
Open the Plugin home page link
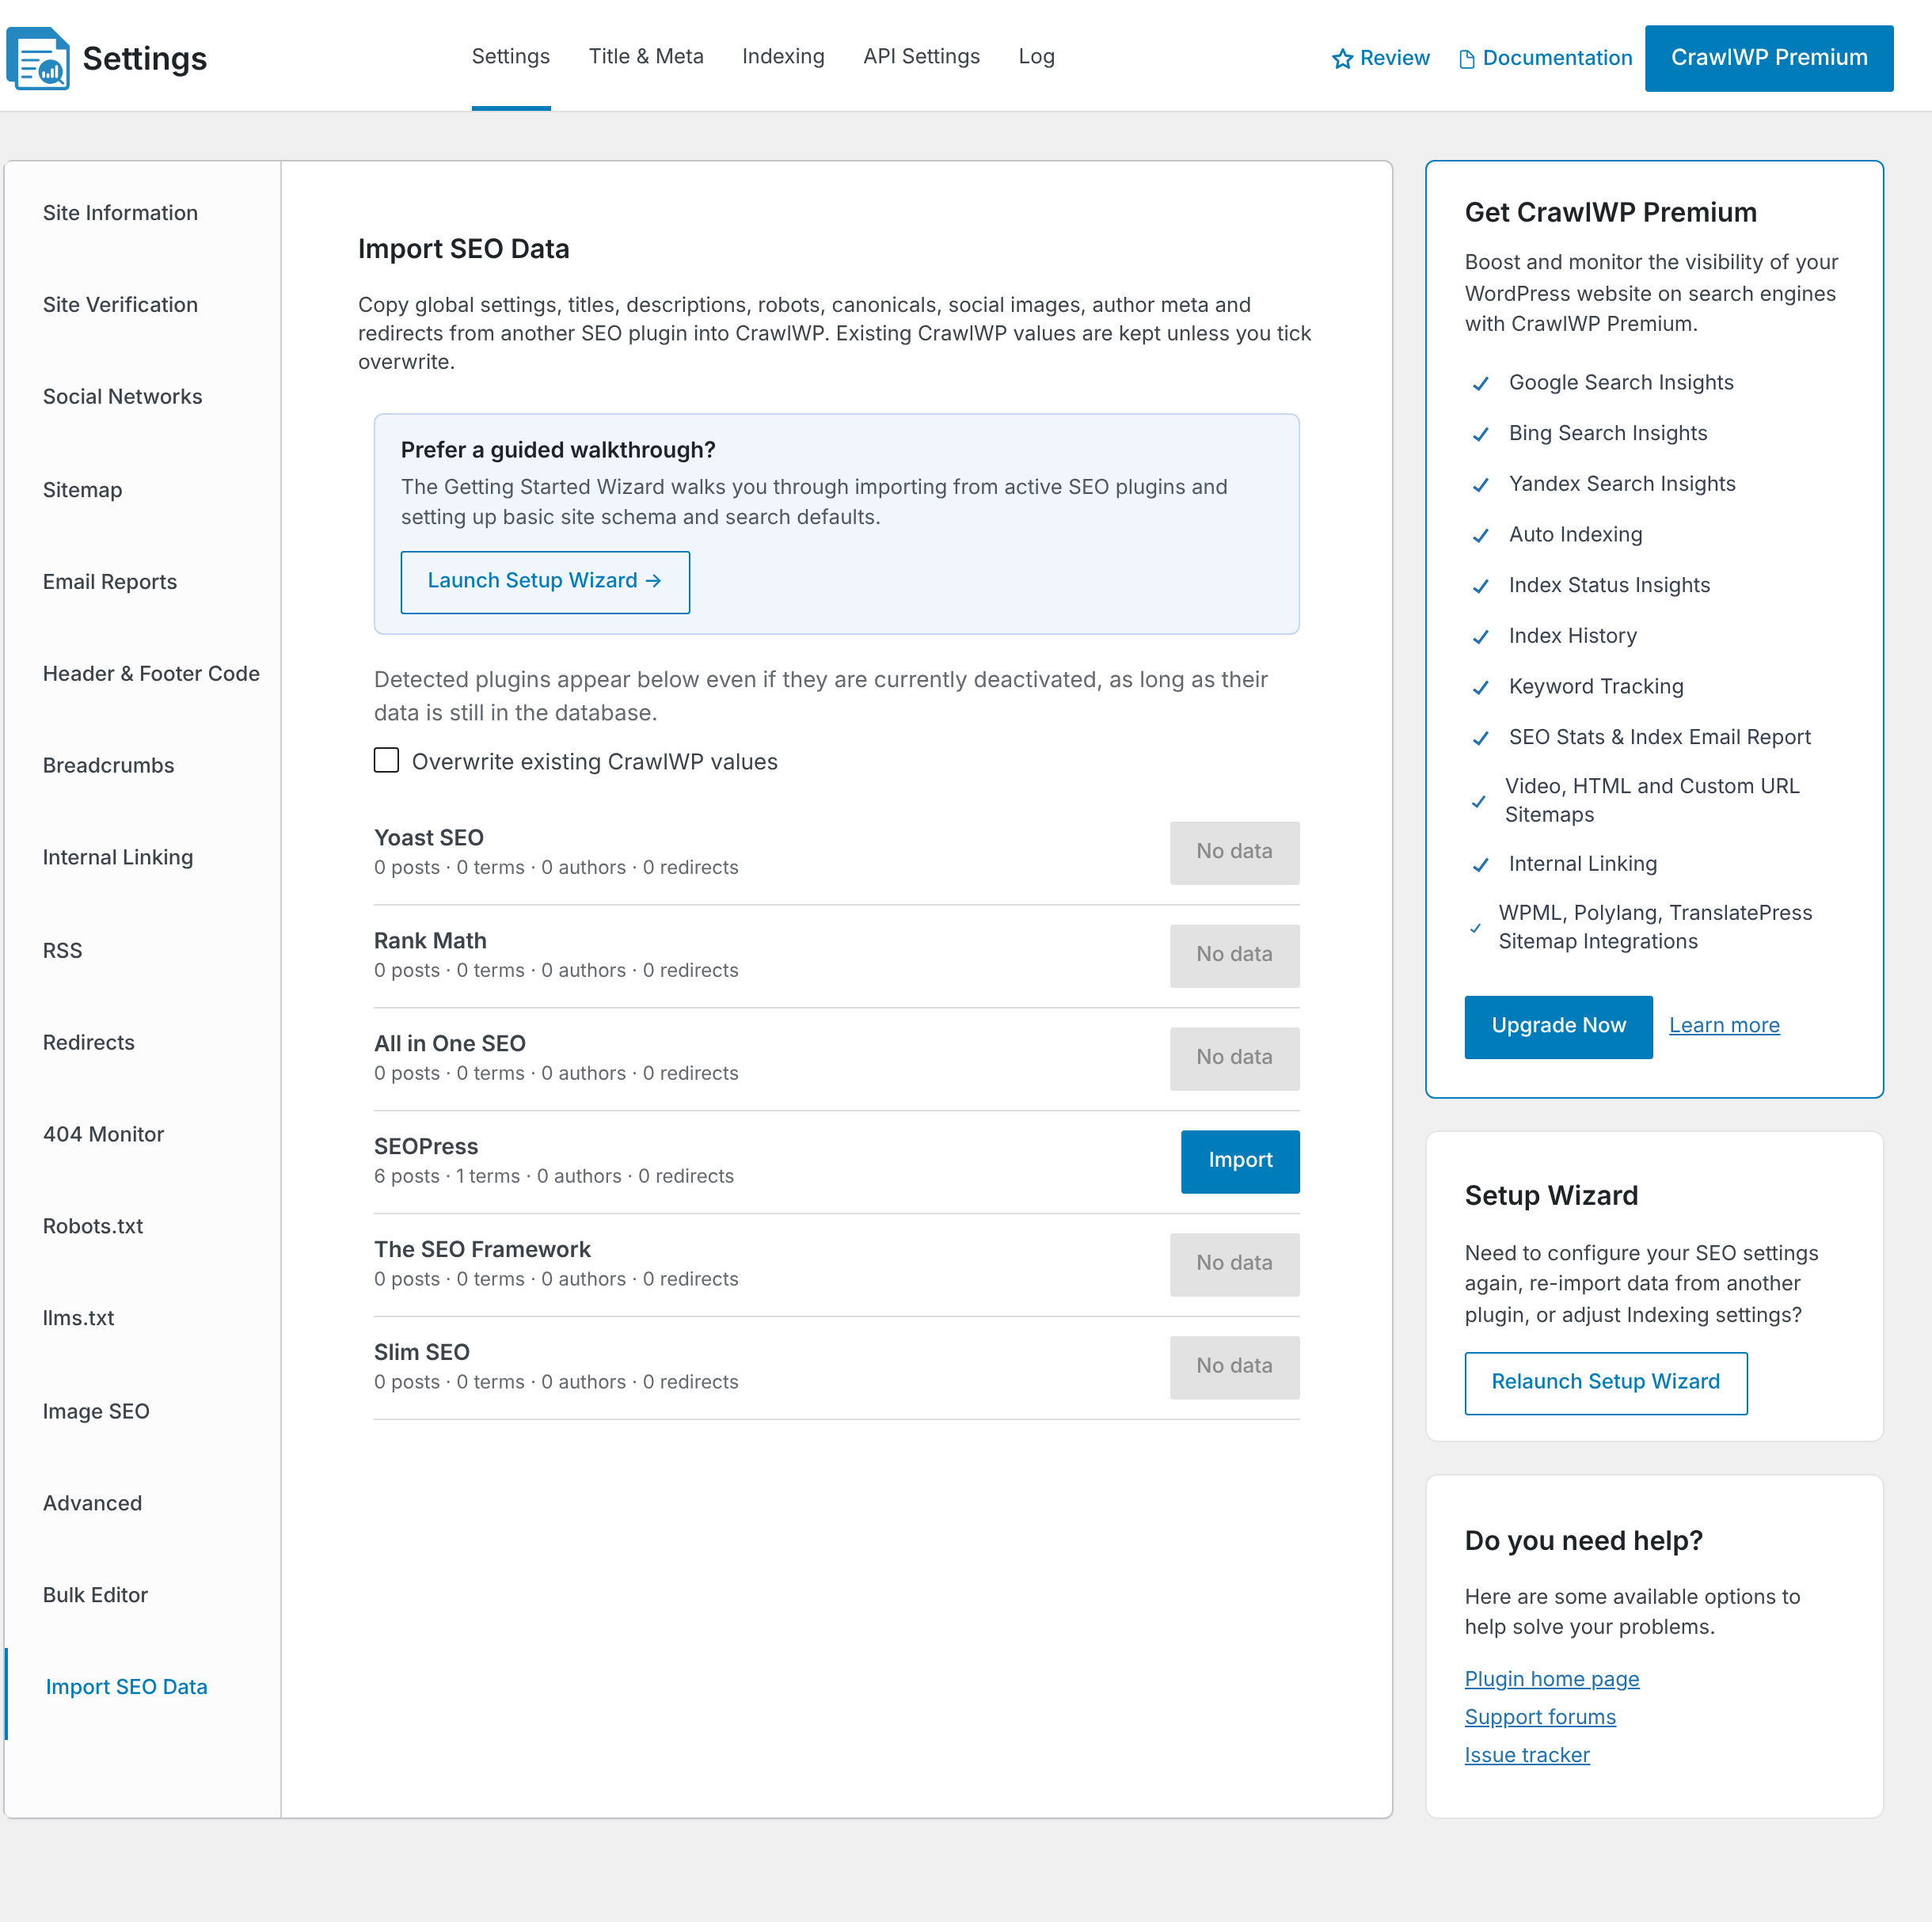click(1552, 1678)
